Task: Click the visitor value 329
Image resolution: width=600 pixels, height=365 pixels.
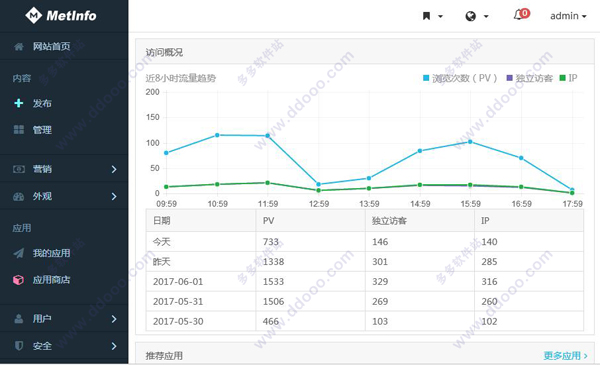Action: (x=380, y=282)
